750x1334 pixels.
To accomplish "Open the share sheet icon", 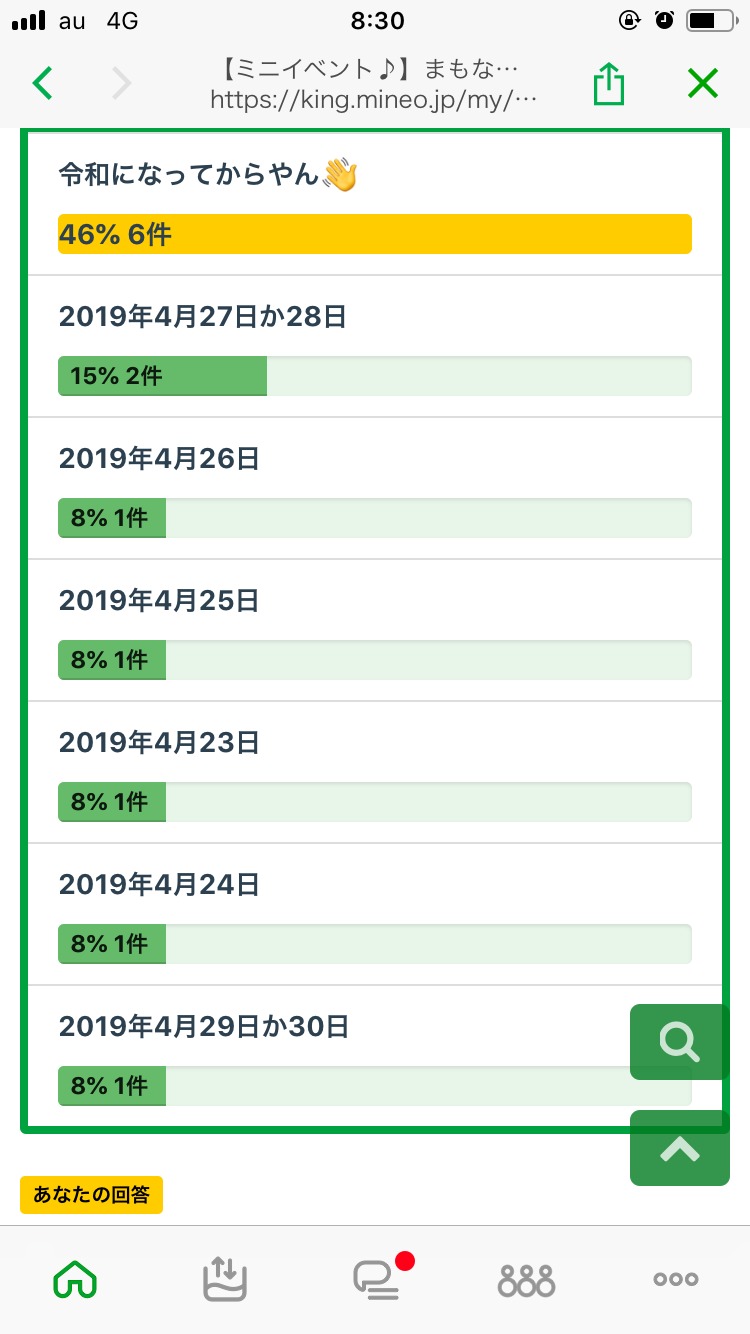I will pos(608,84).
